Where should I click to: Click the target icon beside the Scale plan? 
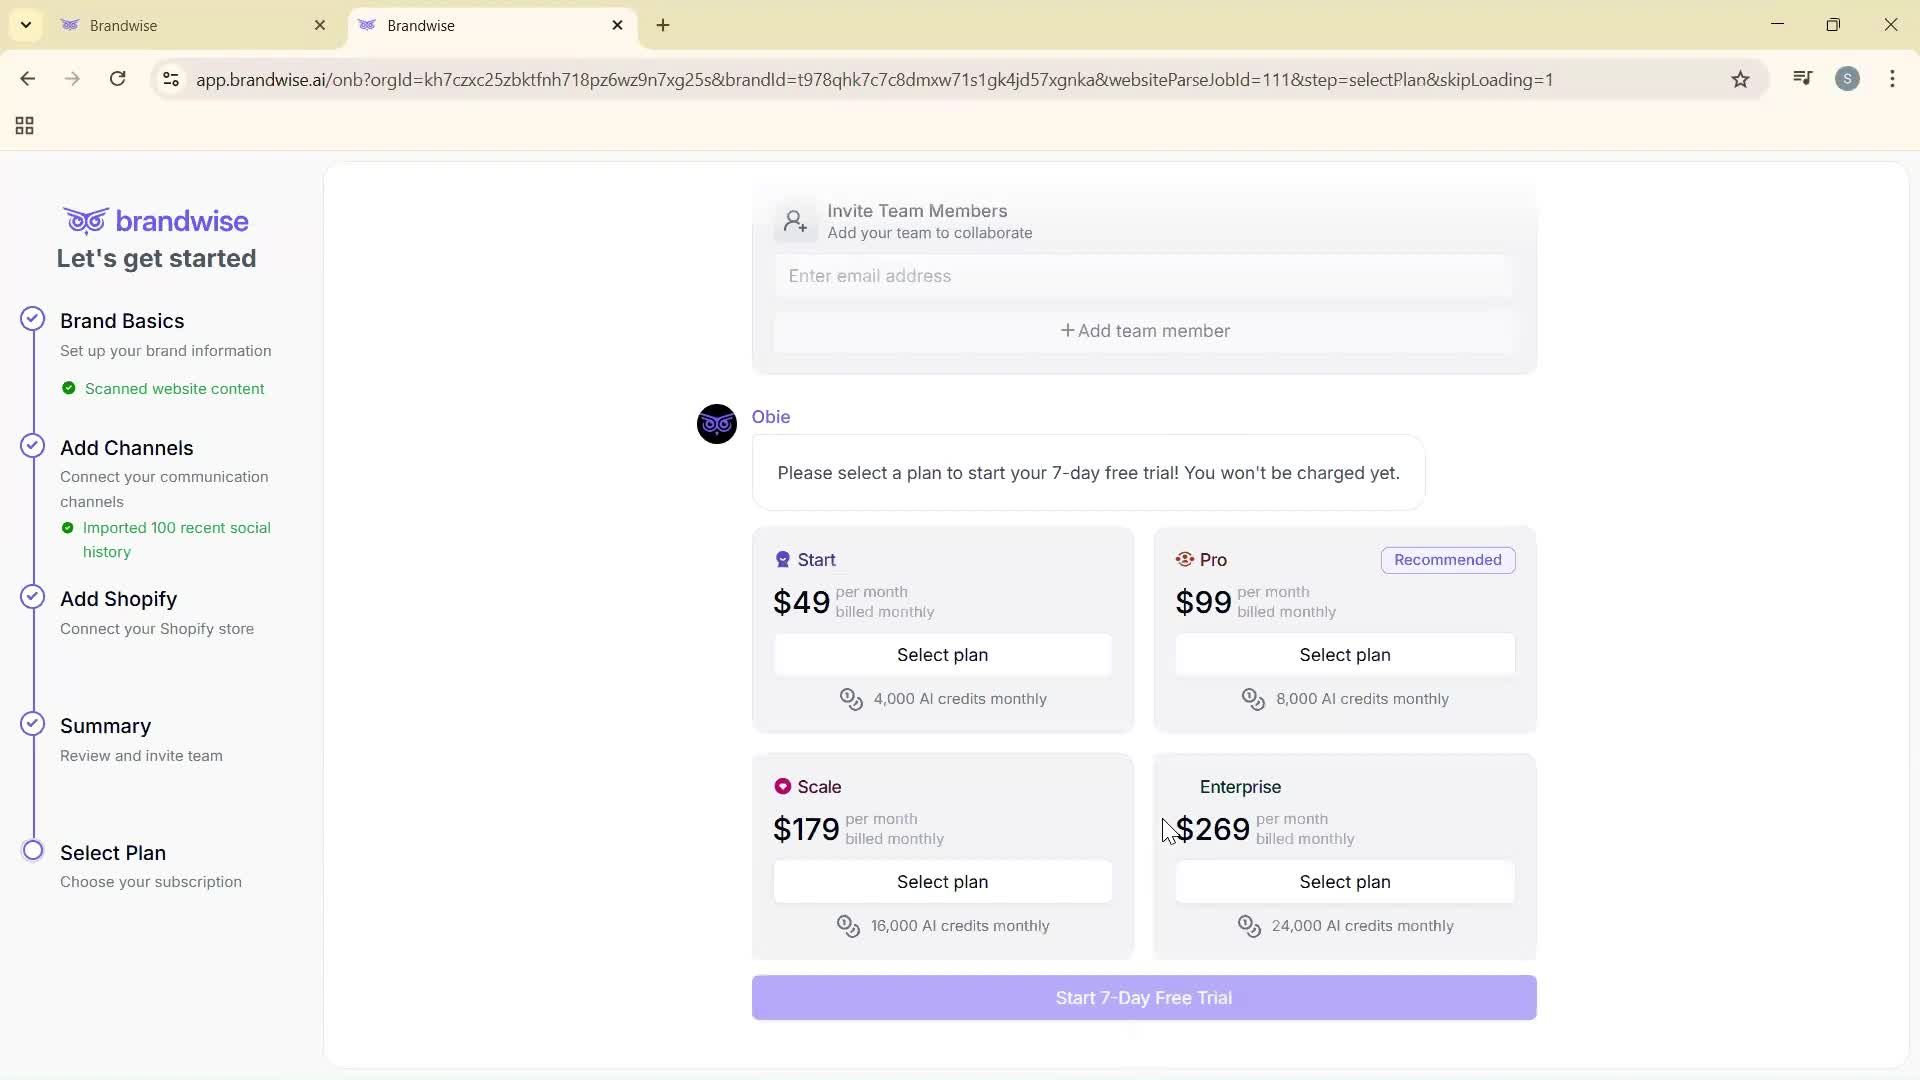pos(784,786)
